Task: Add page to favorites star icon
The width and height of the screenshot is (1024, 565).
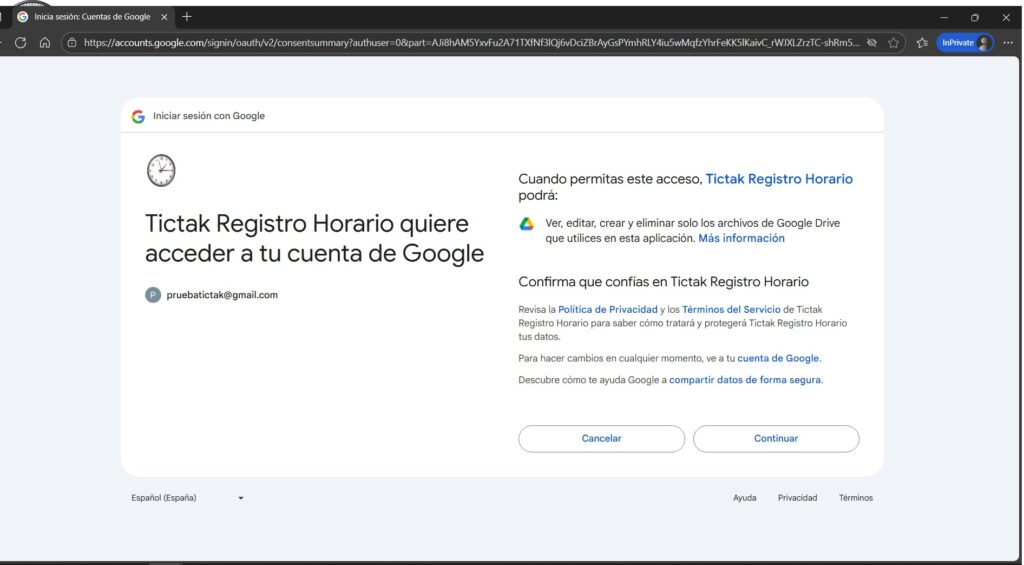Action: point(894,43)
